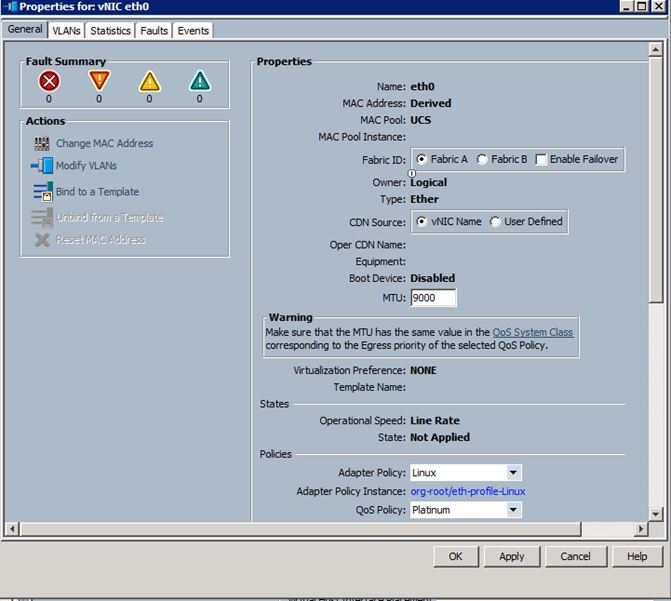Click the major fault orange triangle icon
The width and height of the screenshot is (671, 601).
(99, 80)
